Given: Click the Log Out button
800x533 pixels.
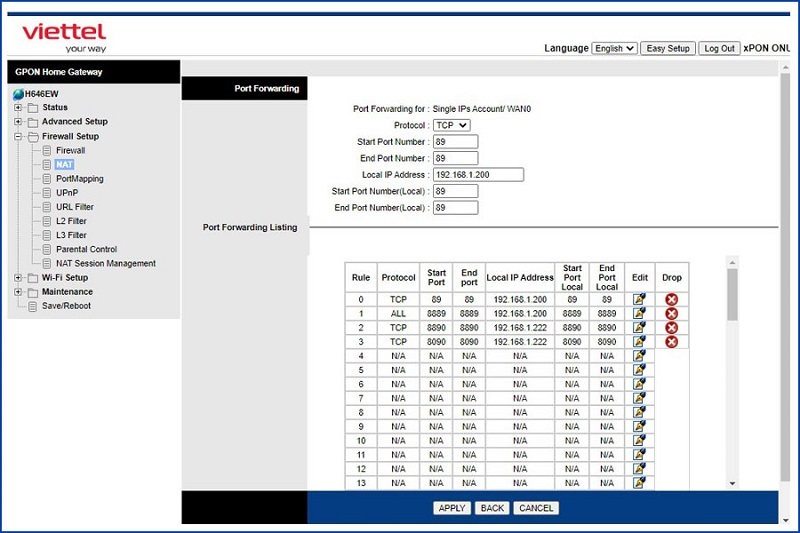Looking at the screenshot, I should click(718, 48).
